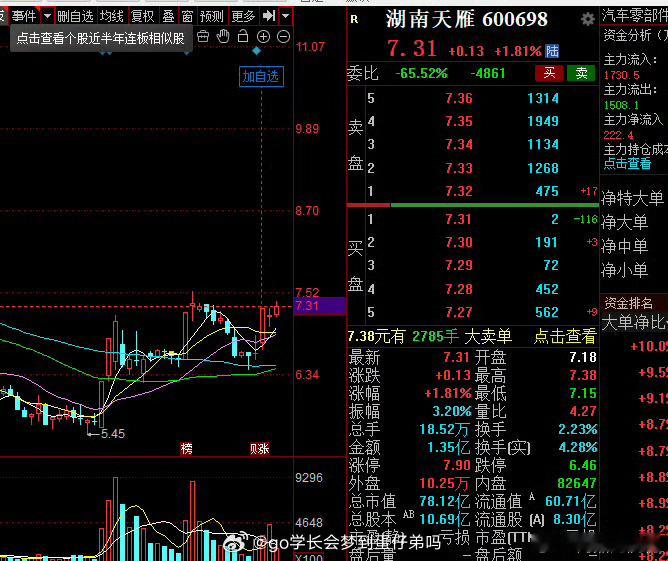Toggle the unlock padlock icon
668x561 pixels.
[x=243, y=36]
